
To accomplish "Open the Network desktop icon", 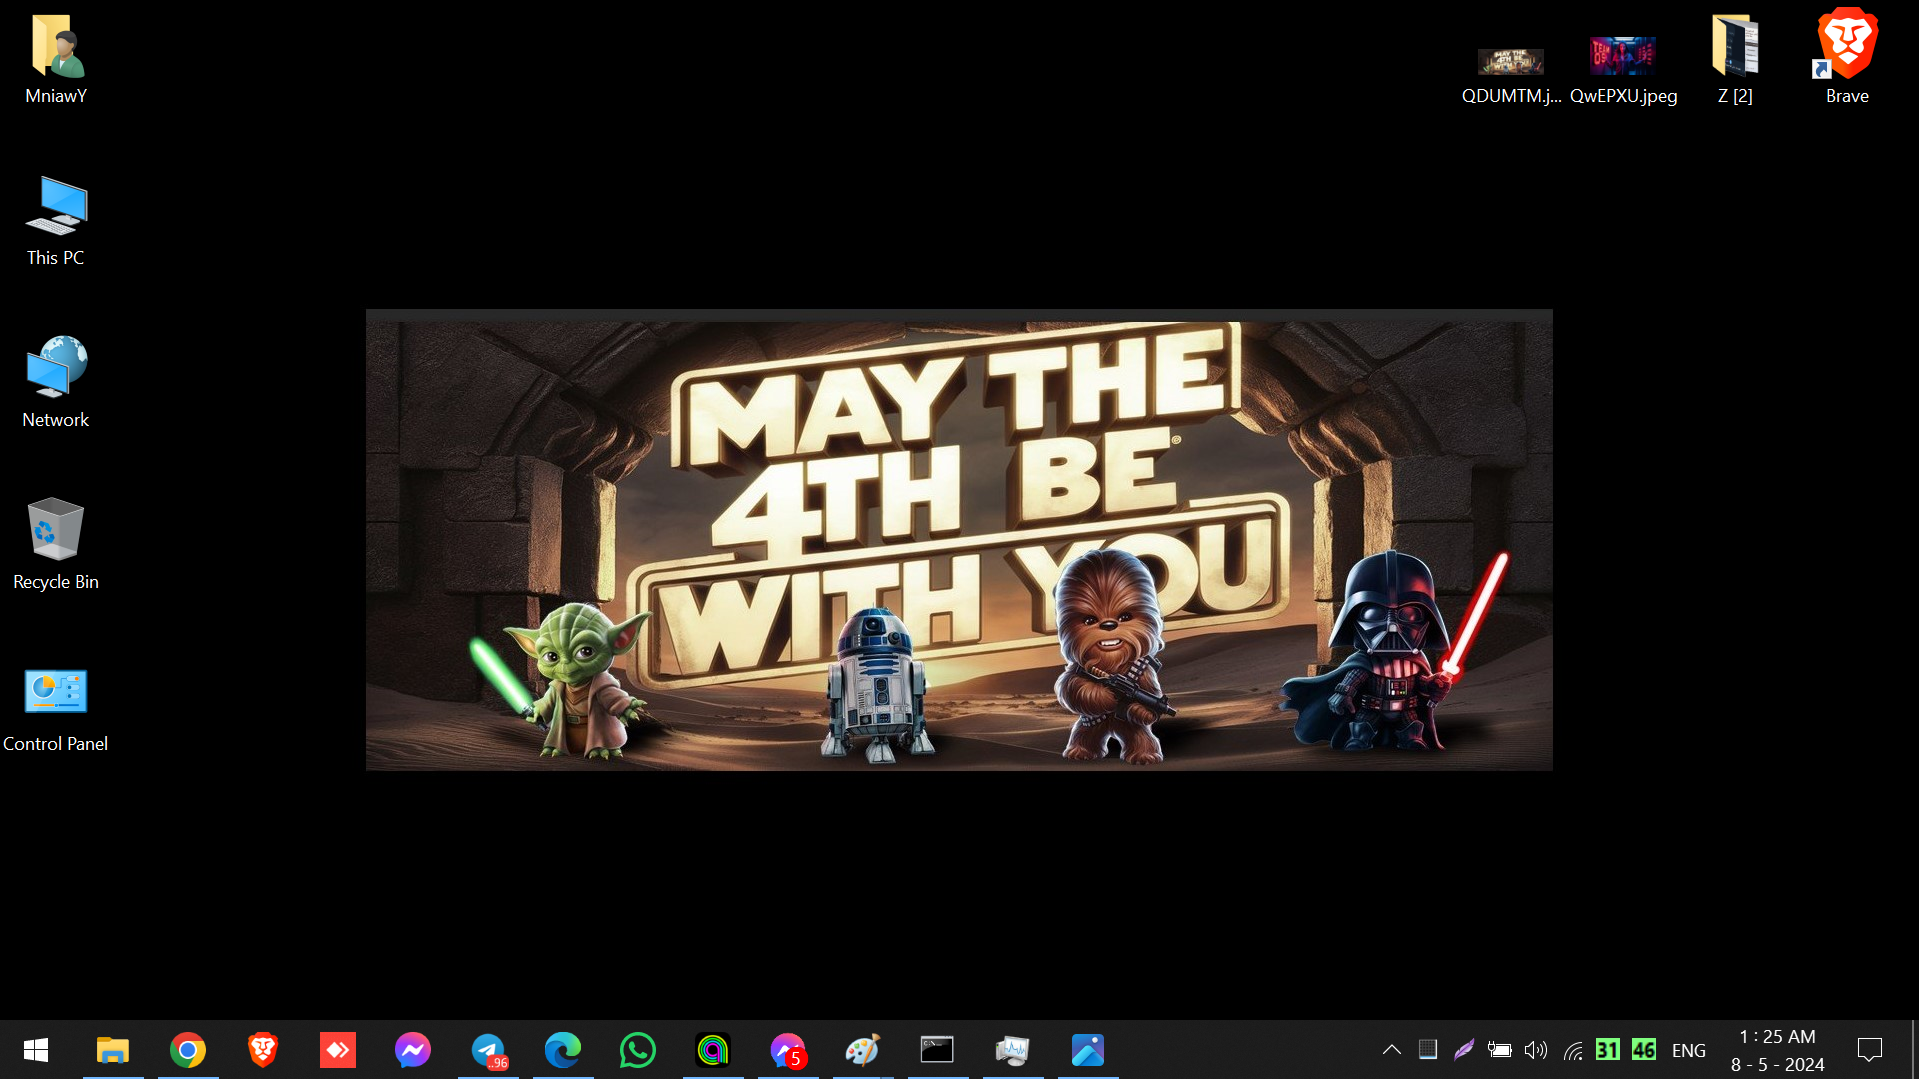I will click(x=56, y=382).
